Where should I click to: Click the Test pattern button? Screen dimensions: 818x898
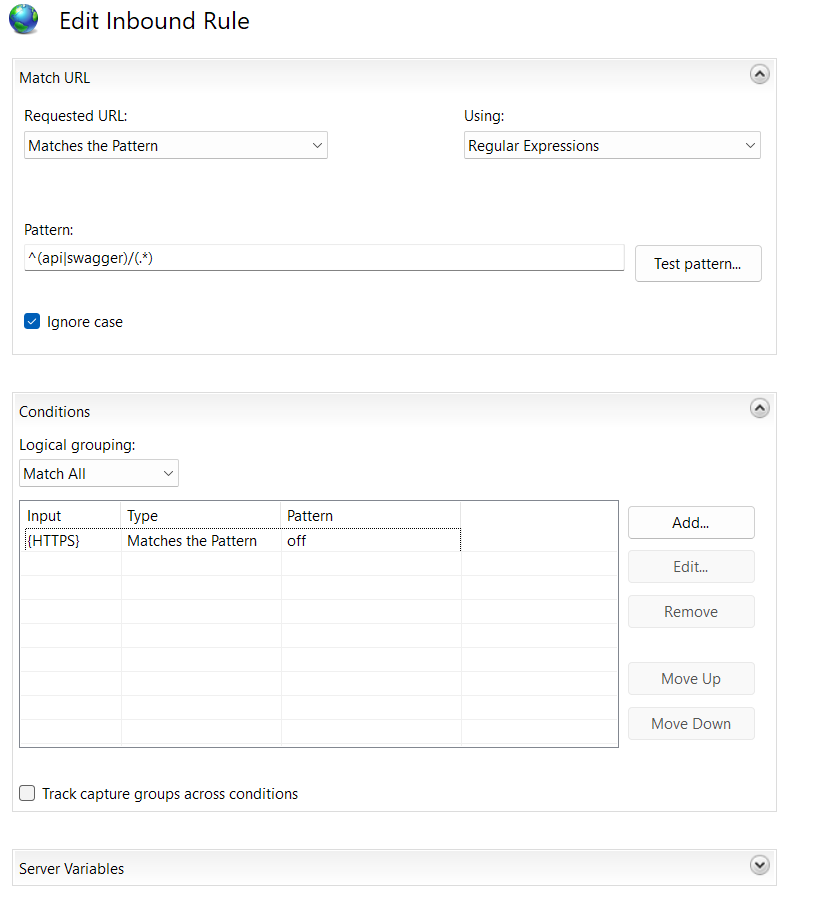(698, 263)
